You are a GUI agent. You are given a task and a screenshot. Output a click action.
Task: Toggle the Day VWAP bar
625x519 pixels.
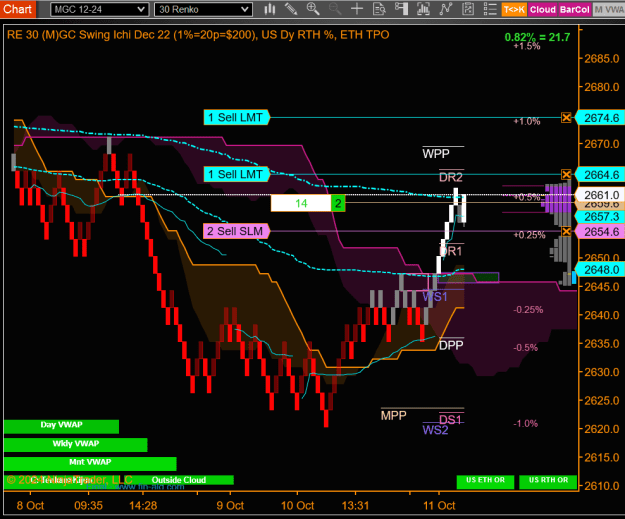click(x=61, y=426)
